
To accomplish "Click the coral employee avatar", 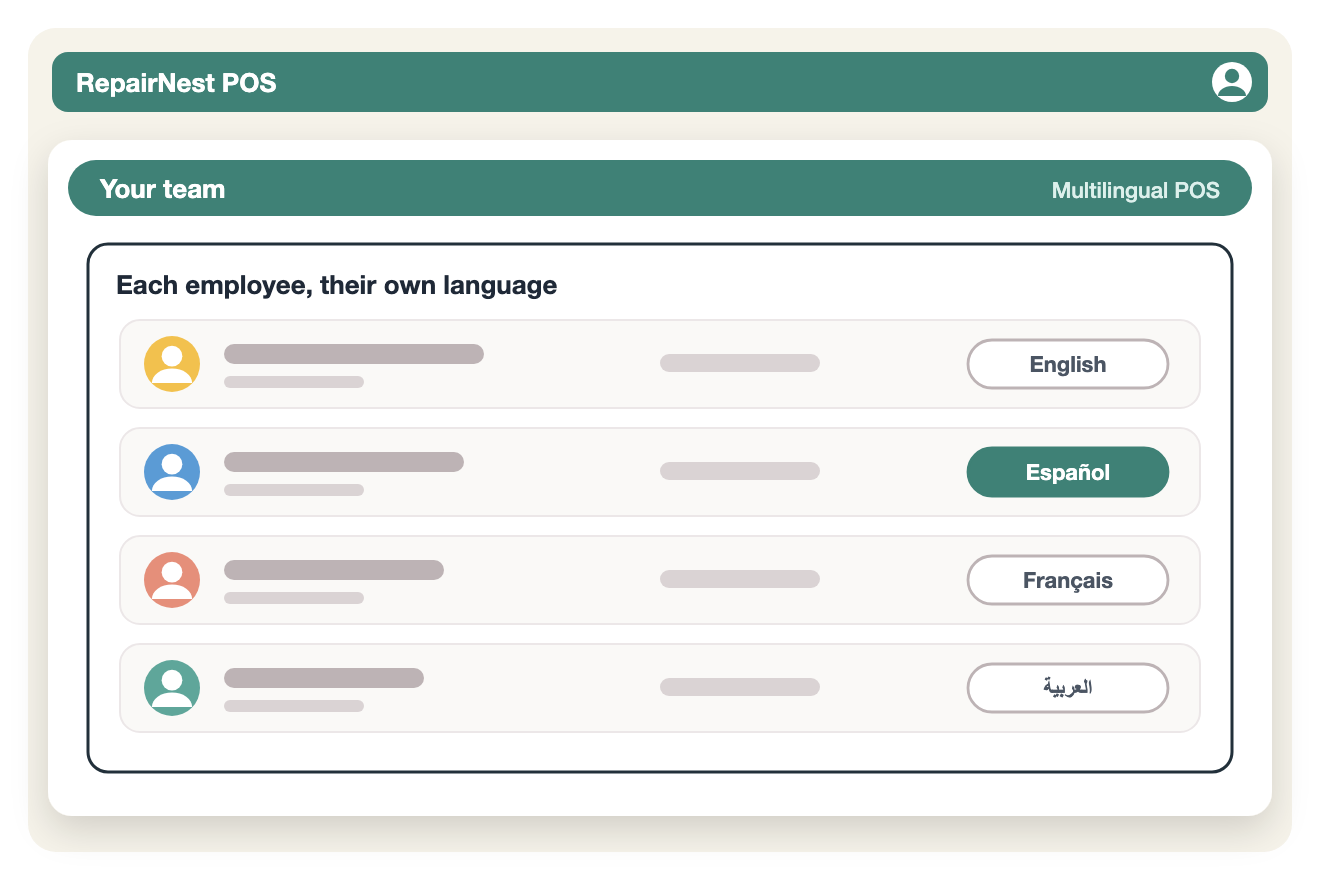I will click(172, 580).
